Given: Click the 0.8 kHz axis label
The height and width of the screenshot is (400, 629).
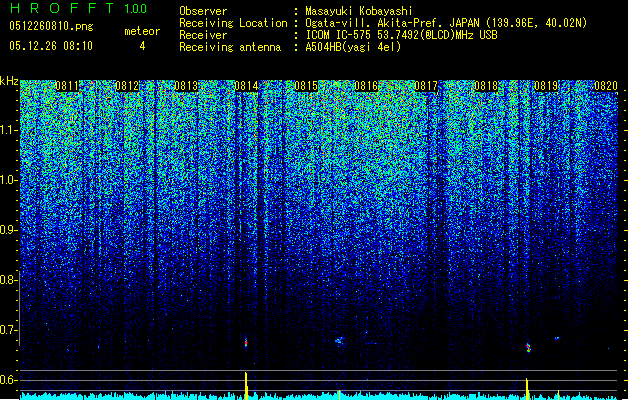Looking at the screenshot, I should pos(8,280).
